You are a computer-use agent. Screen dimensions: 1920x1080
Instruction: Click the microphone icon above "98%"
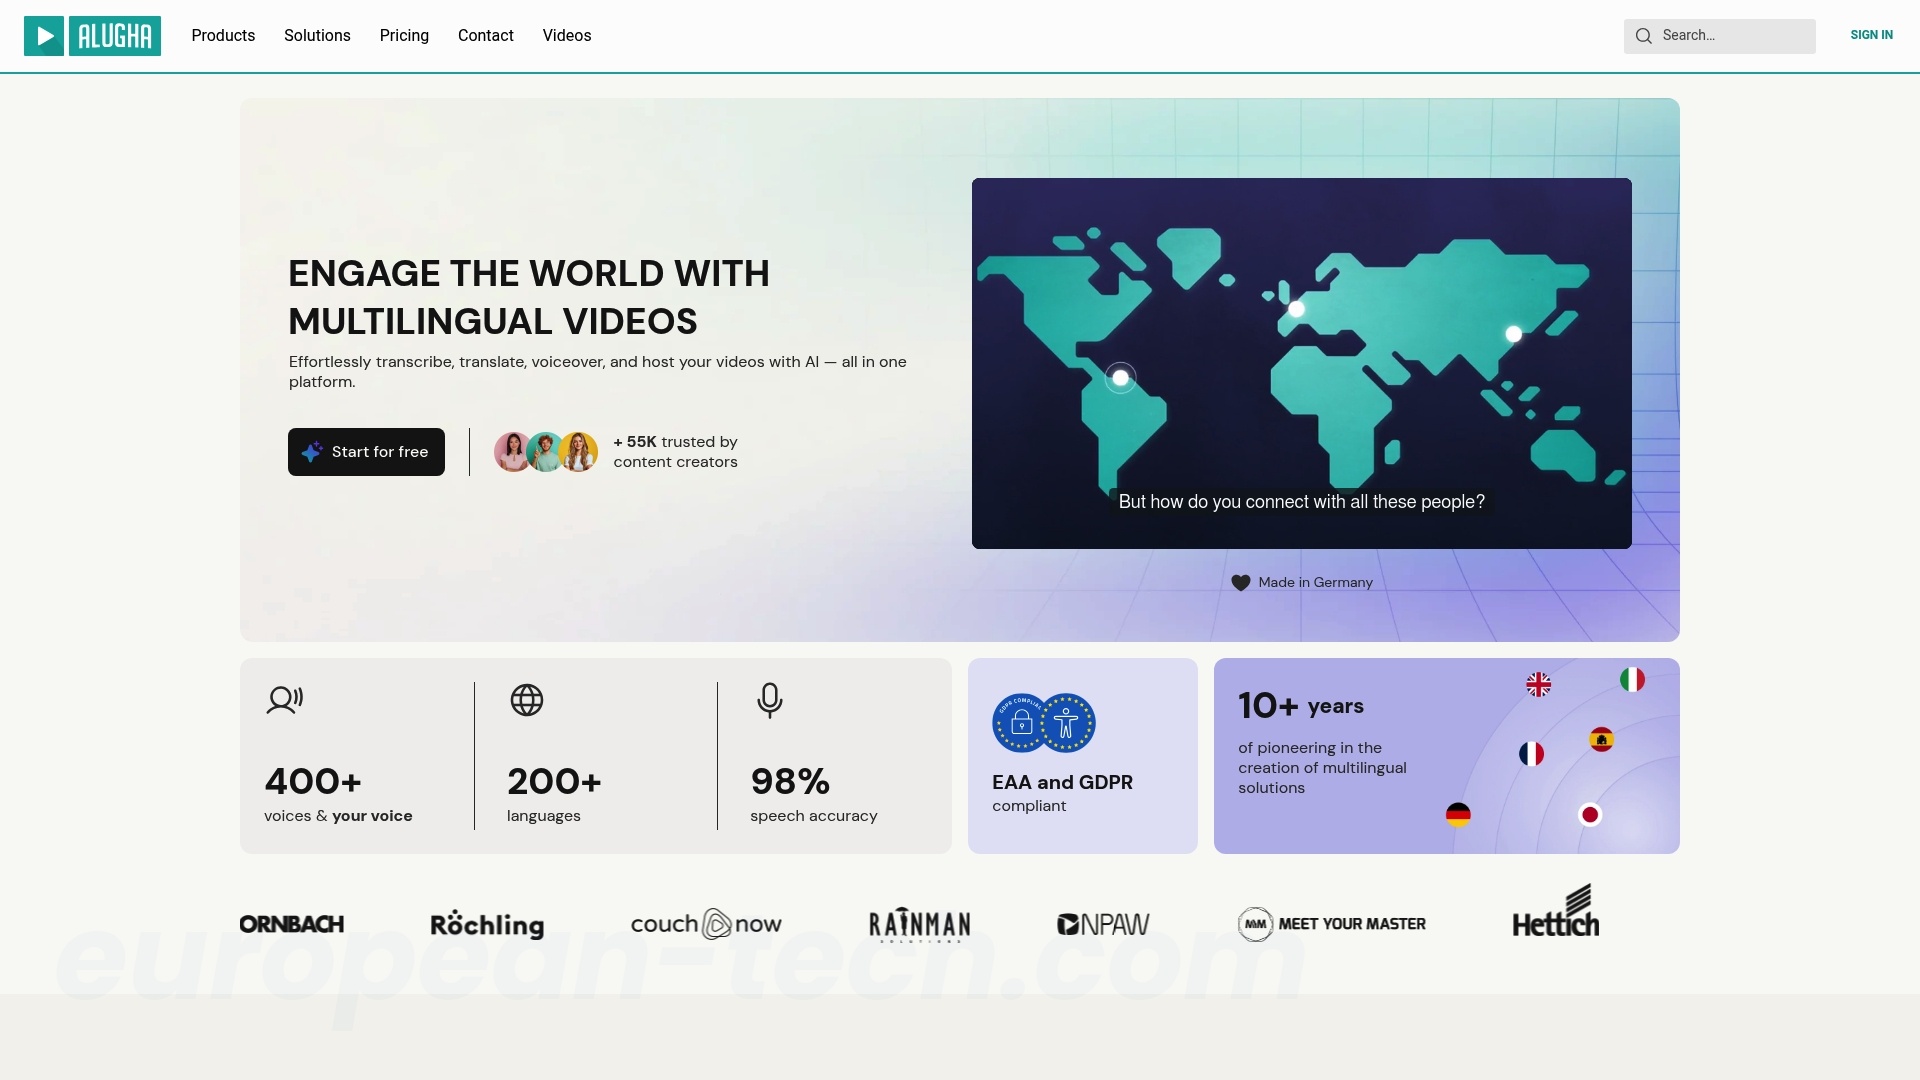coord(769,700)
